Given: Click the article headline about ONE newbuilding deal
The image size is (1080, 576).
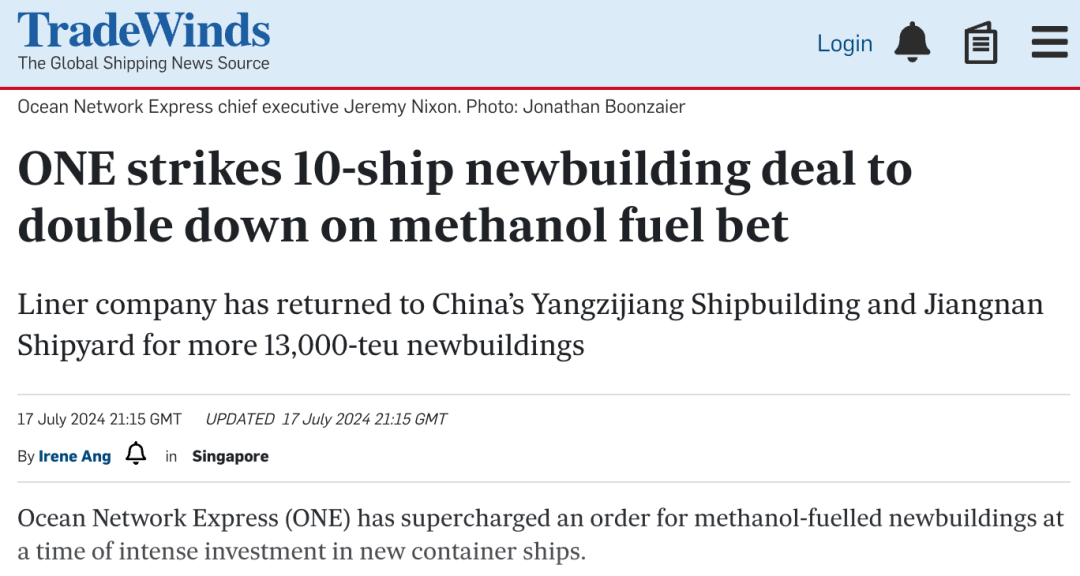Looking at the screenshot, I should tap(465, 197).
